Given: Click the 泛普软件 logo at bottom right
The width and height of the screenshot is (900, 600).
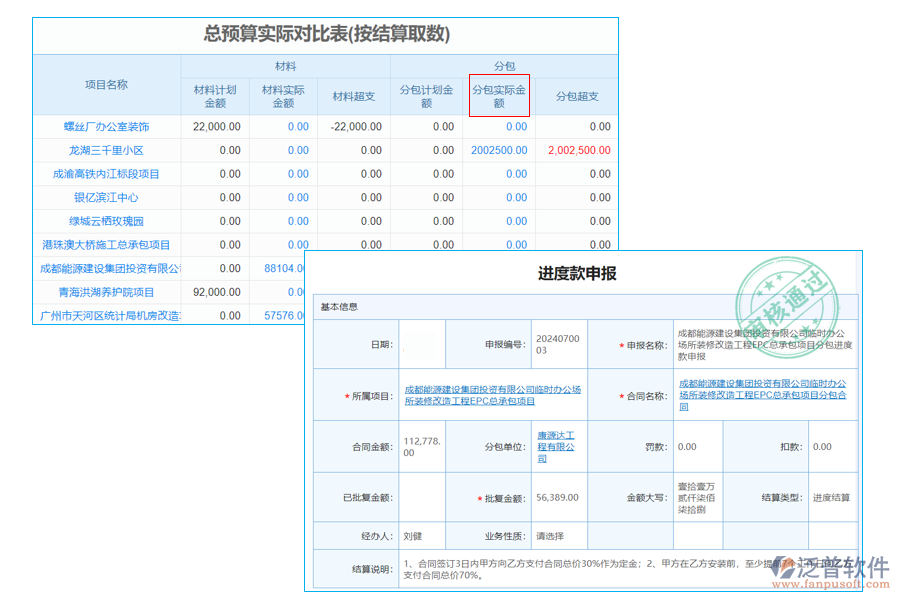Looking at the screenshot, I should pos(831,566).
